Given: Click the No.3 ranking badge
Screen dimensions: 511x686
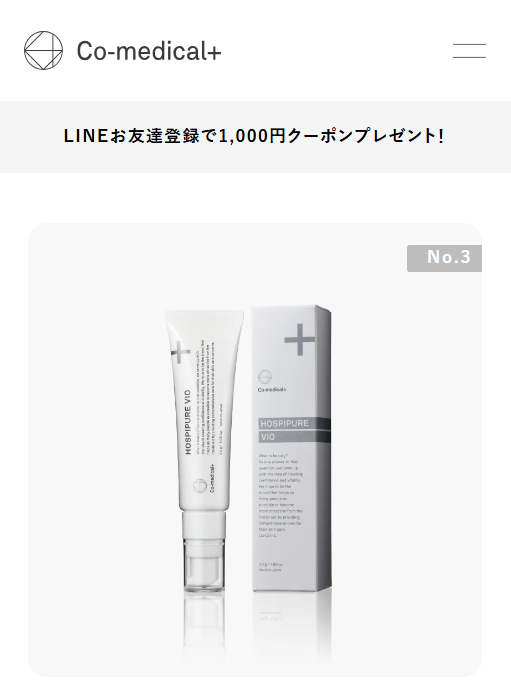Looking at the screenshot, I should click(x=444, y=258).
